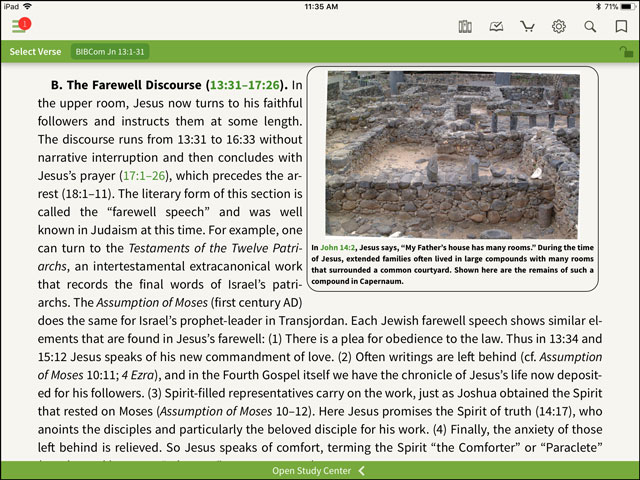Tap the bookmark icon

pos(621,27)
